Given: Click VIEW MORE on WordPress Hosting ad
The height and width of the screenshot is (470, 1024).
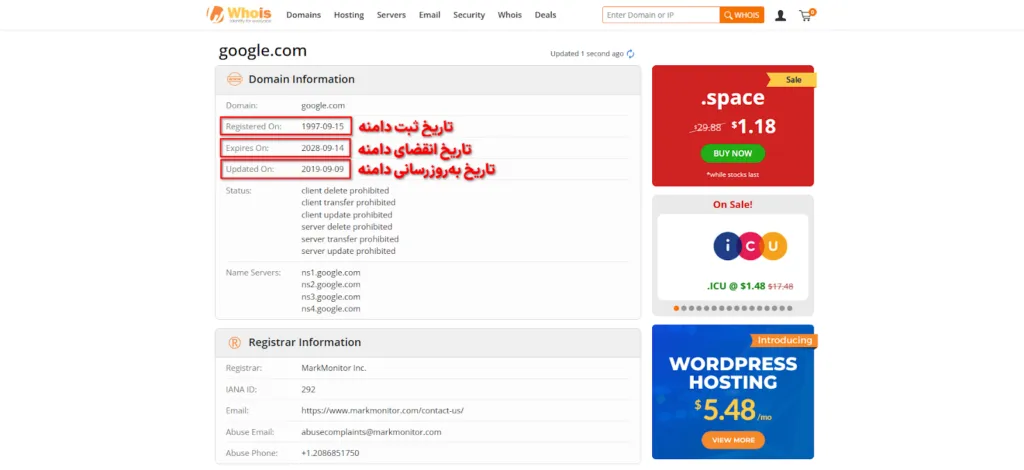Looking at the screenshot, I should click(x=733, y=440).
